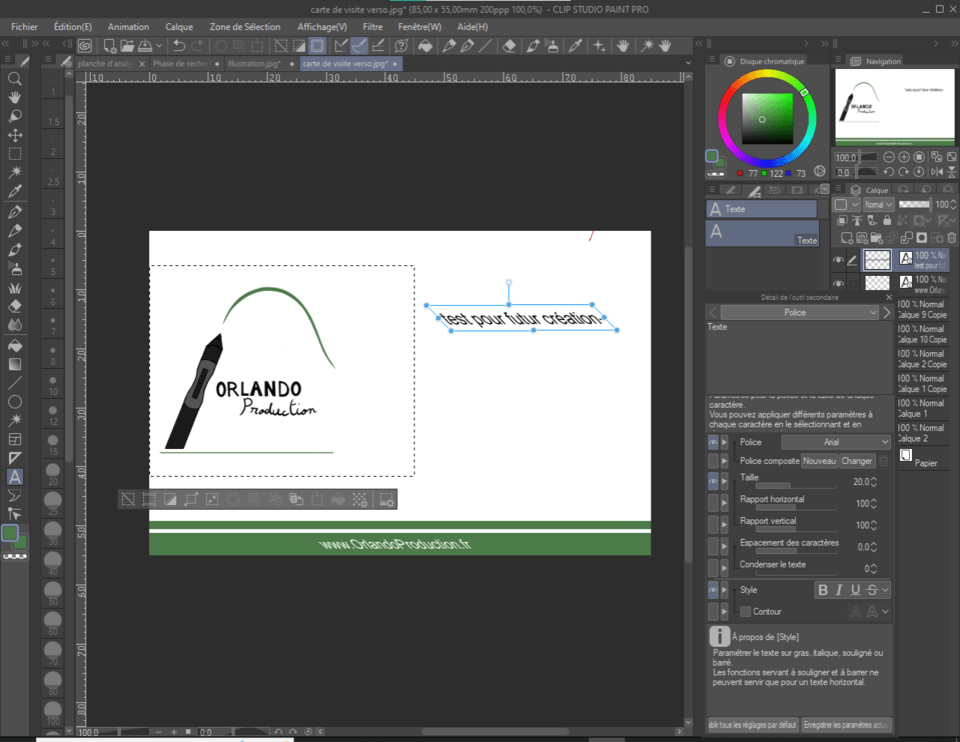Click Underline U style button
Viewport: 960px width, 742px height.
click(x=855, y=590)
